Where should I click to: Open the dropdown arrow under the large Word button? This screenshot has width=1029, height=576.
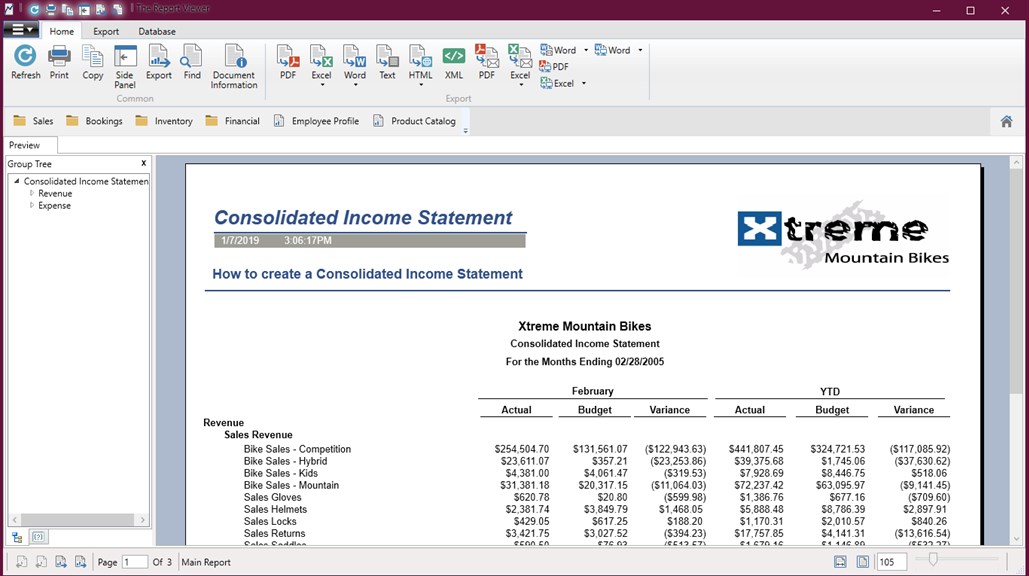pos(355,85)
